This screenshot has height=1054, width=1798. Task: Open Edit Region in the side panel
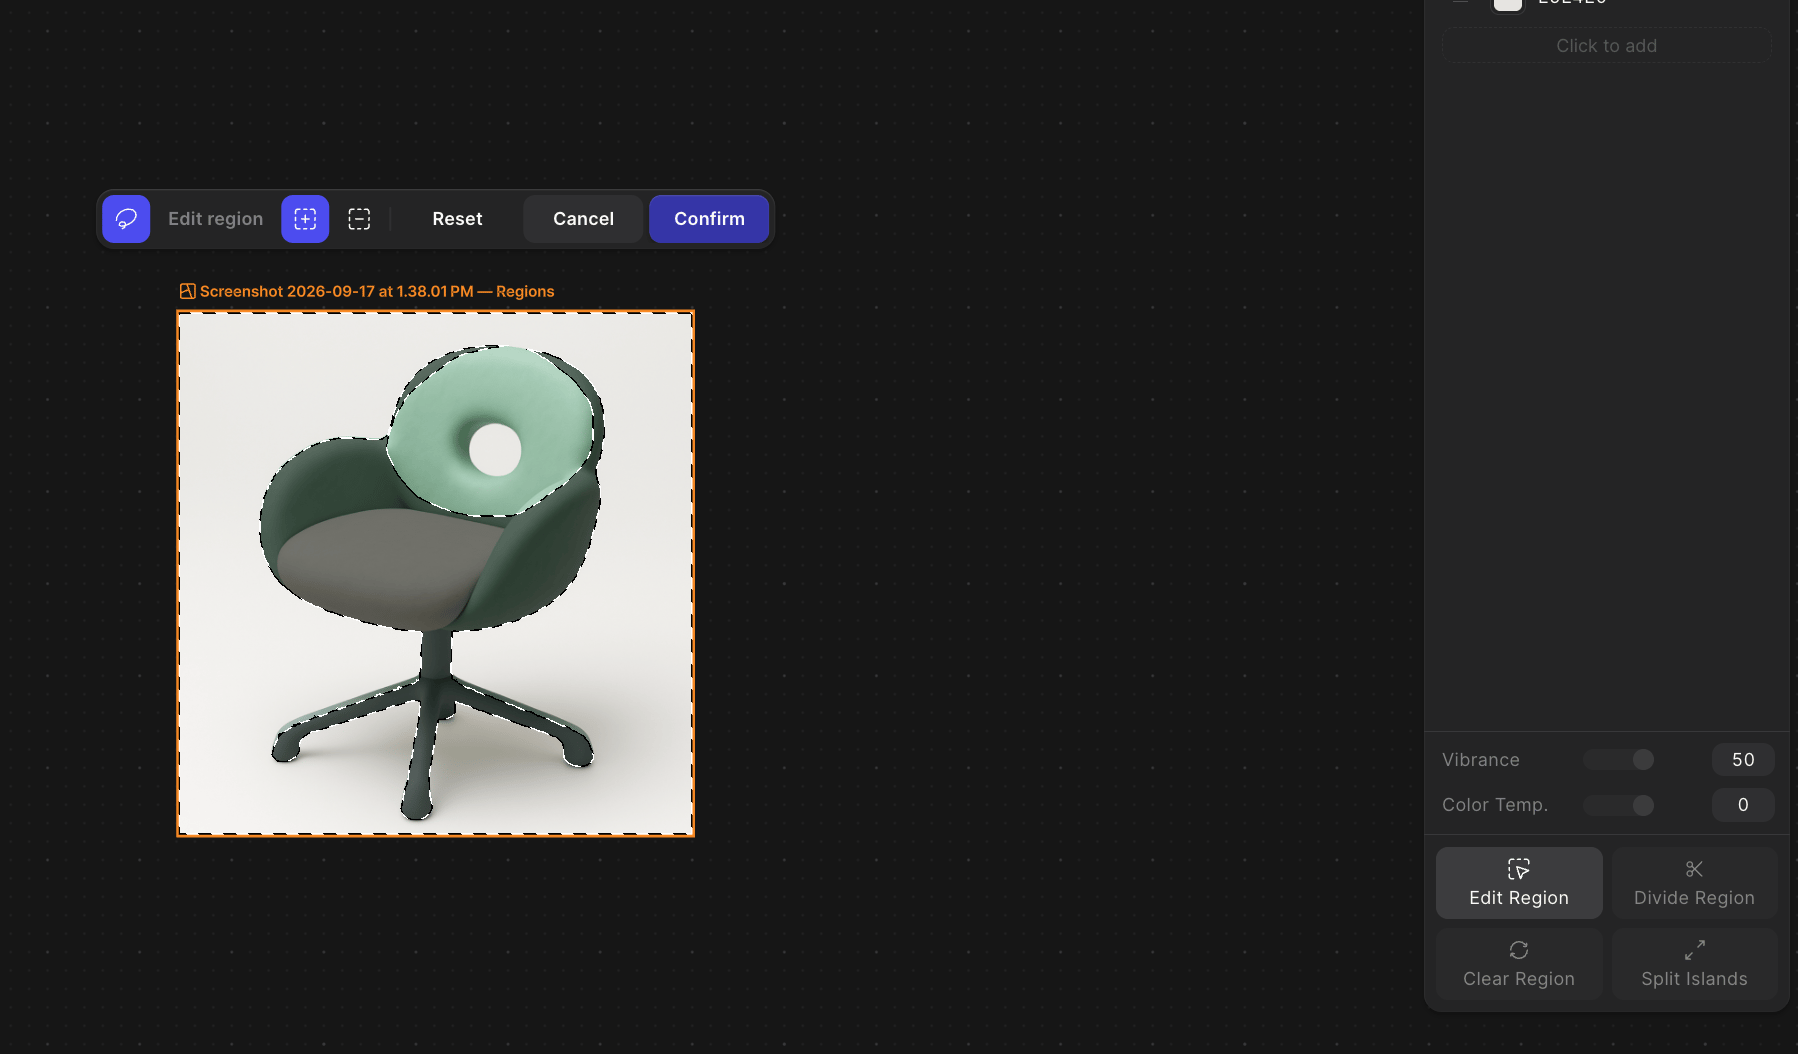1519,883
